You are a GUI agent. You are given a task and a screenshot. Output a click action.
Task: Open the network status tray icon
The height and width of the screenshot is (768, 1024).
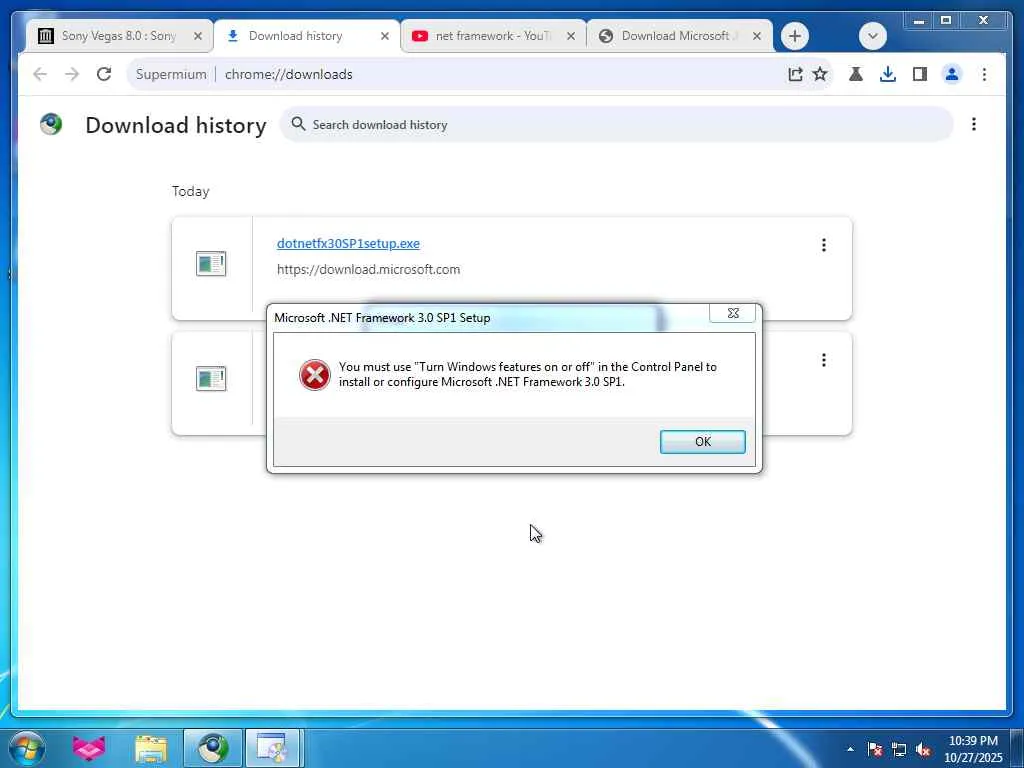pos(899,749)
